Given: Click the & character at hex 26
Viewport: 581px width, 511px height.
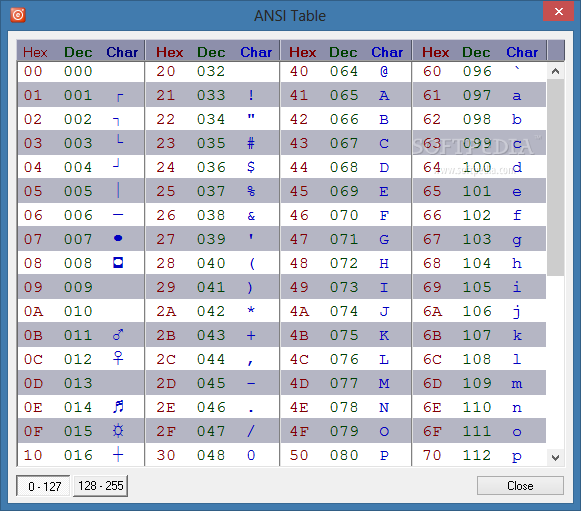Looking at the screenshot, I should 251,216.
